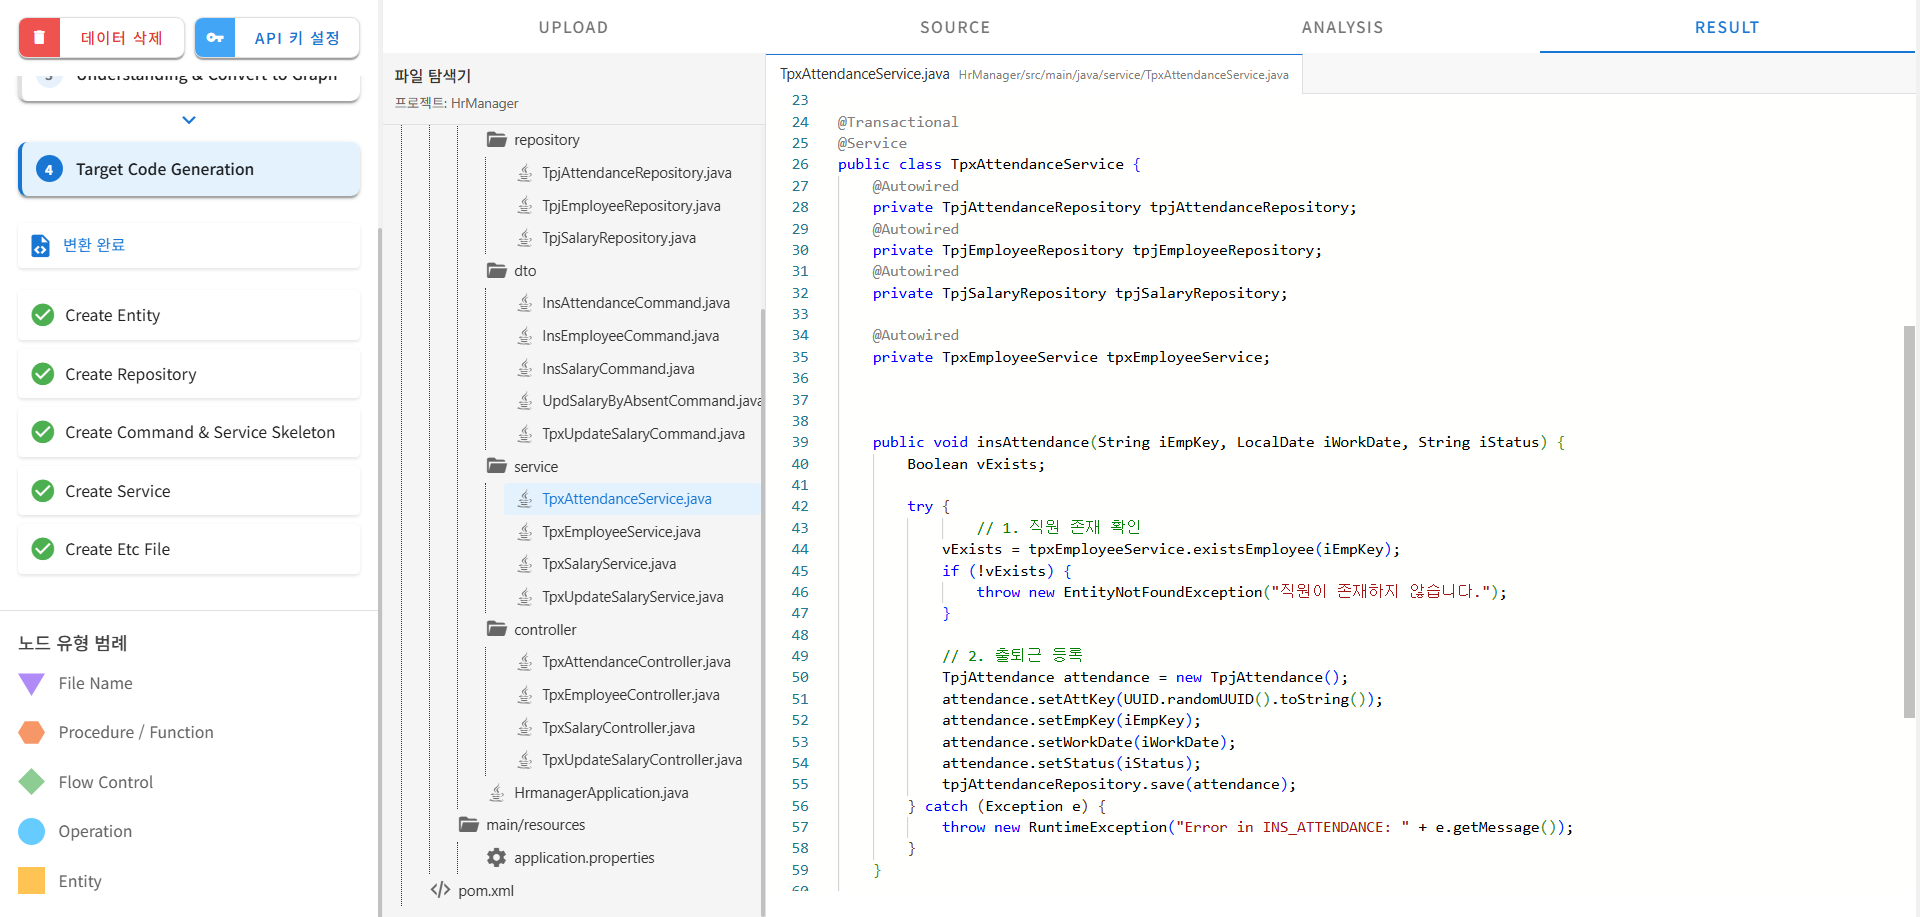Click Java icon beside TpxUpdateSalaryService.java
The image size is (1920, 917).
[525, 597]
